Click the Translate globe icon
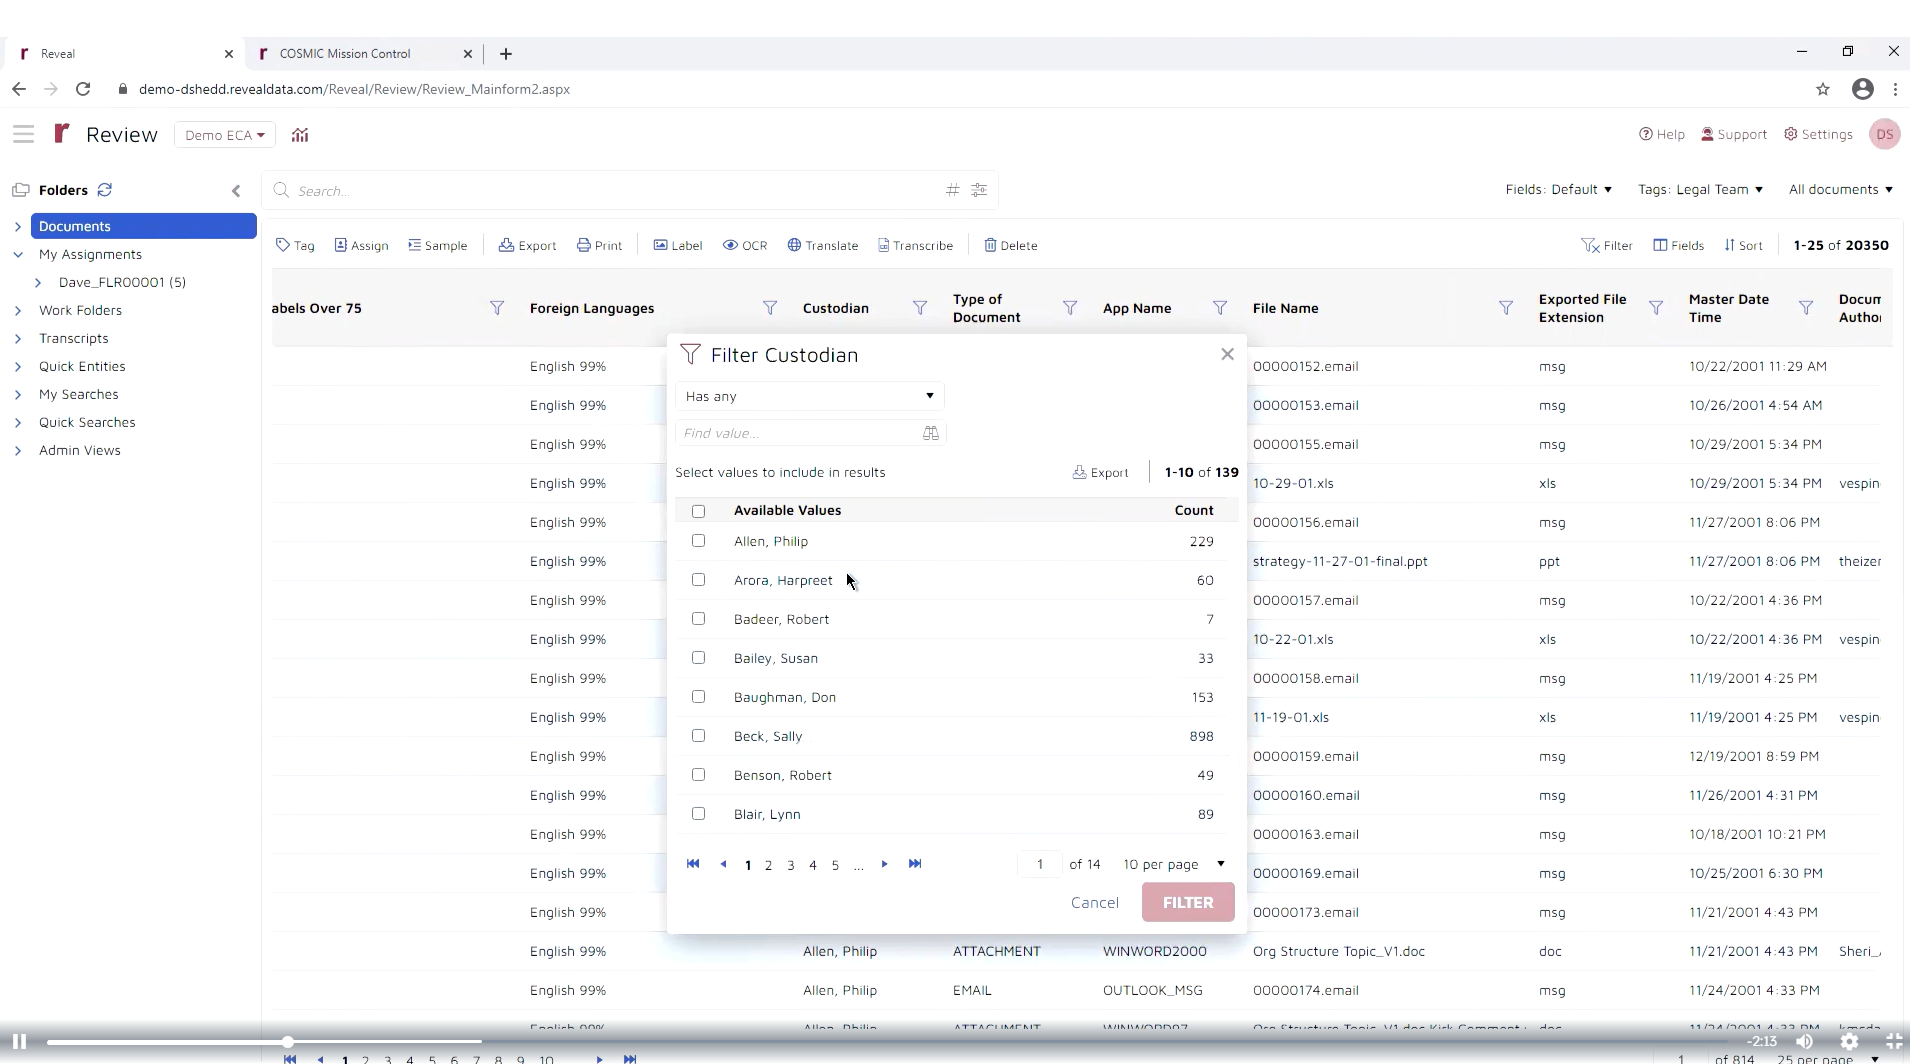Viewport: 1910px width, 1064px height. point(794,245)
